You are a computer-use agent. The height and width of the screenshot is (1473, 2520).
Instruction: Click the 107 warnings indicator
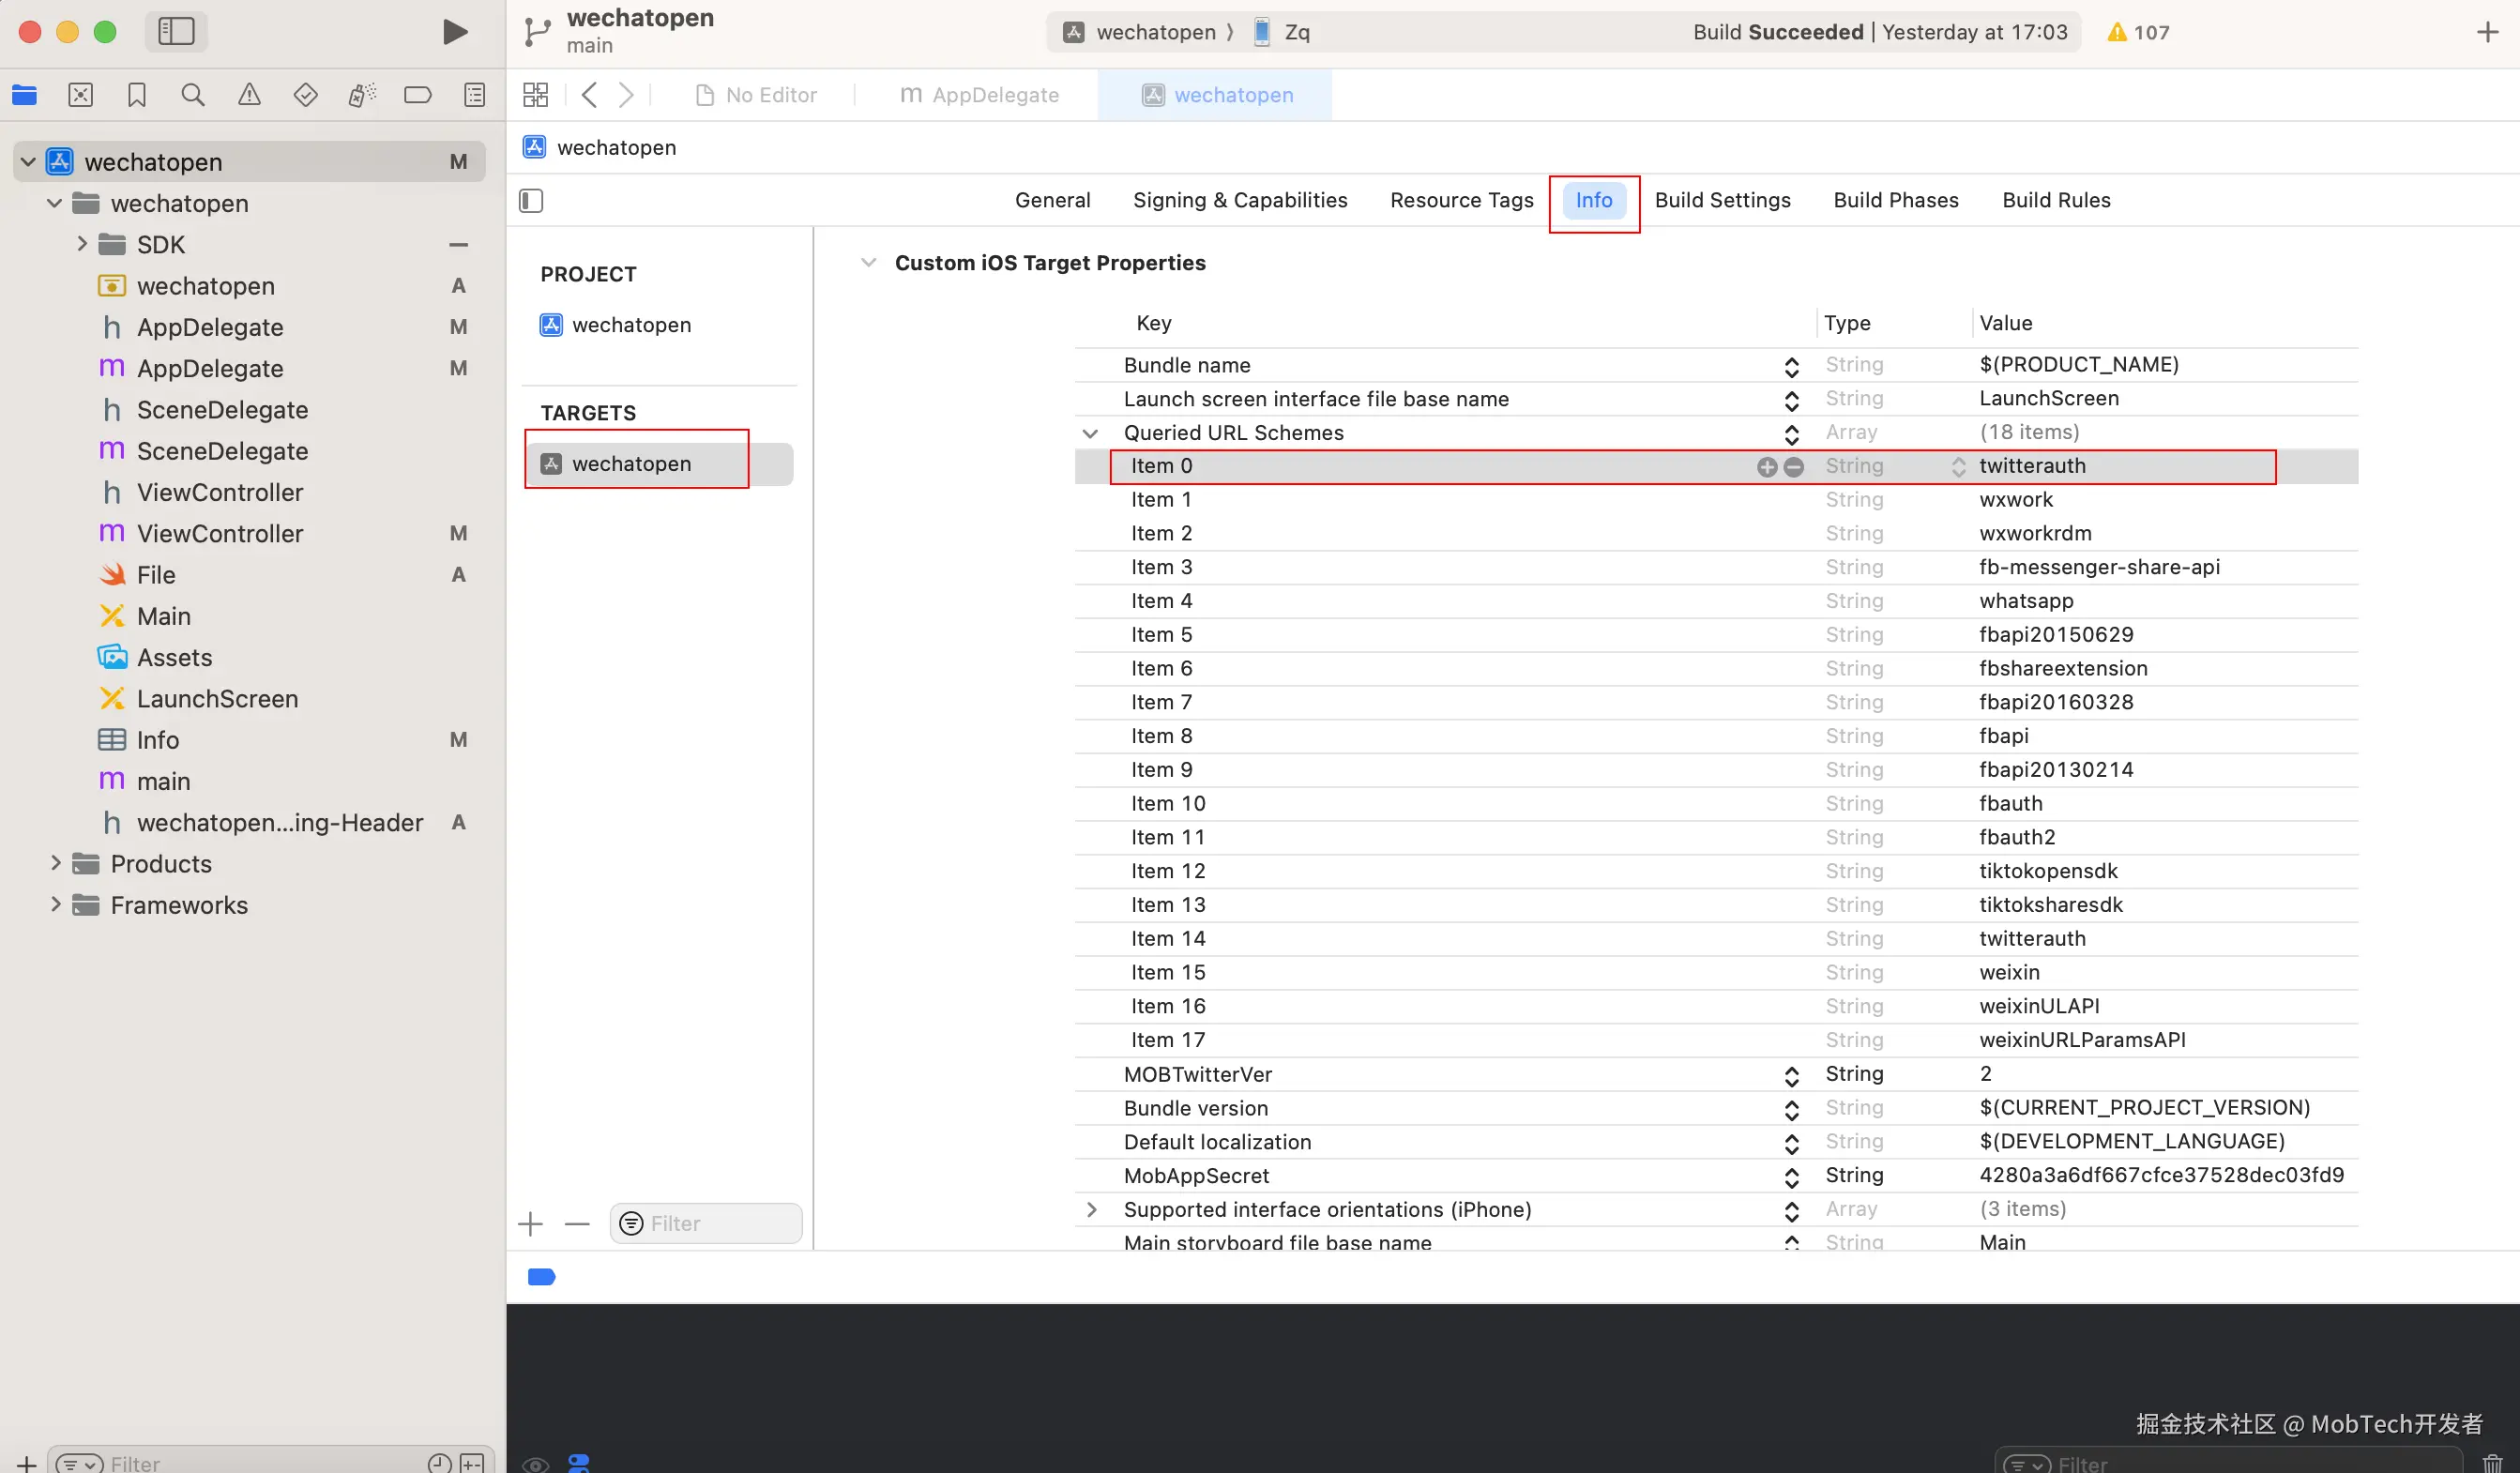click(2138, 32)
